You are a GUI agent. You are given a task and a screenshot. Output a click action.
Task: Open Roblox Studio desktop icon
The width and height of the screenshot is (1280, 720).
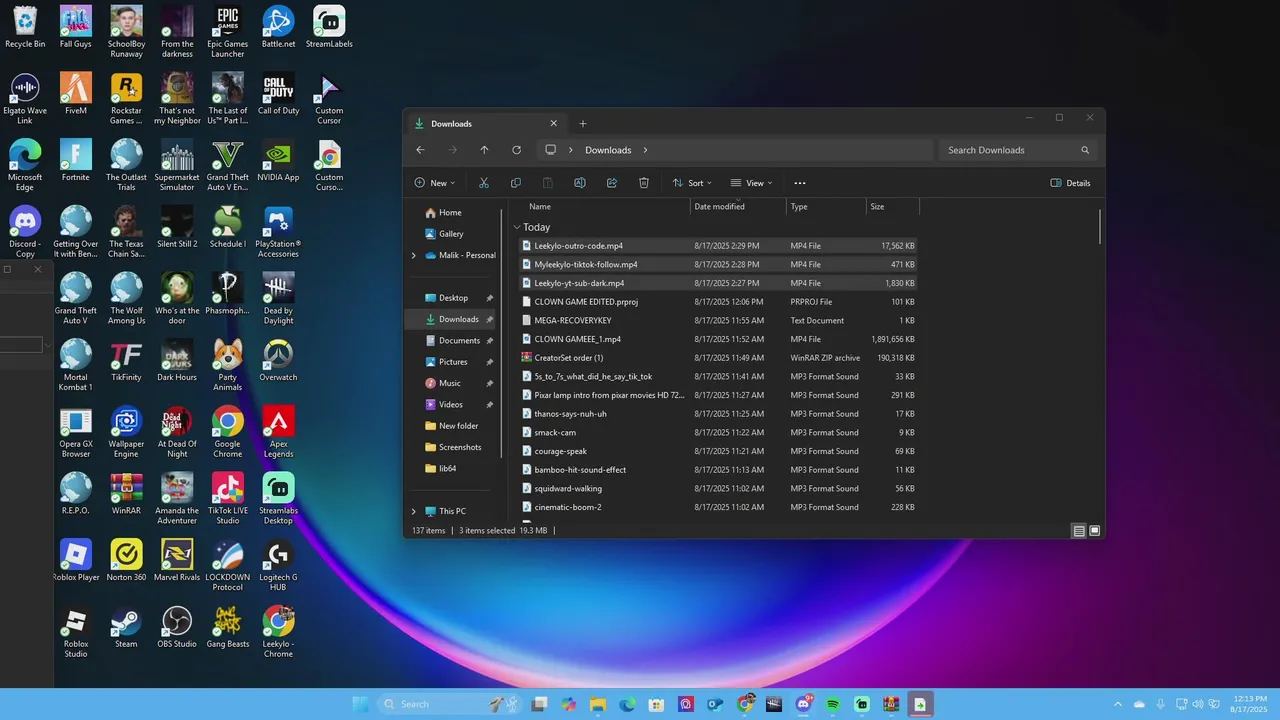pyautogui.click(x=76, y=632)
